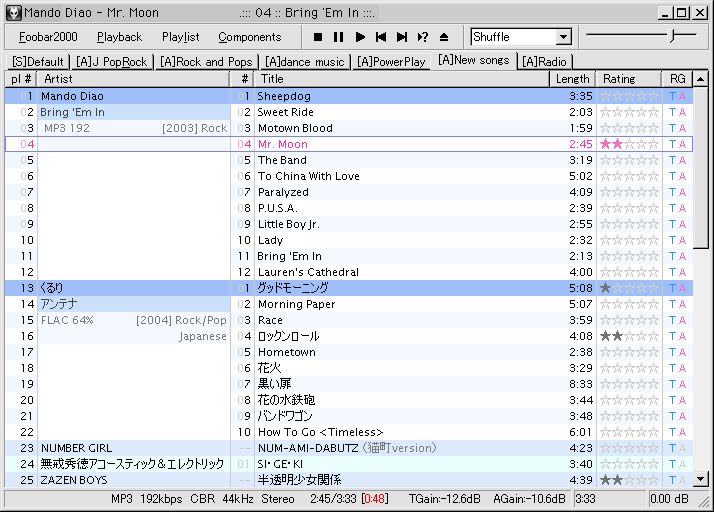Adjust the volume slider knob
This screenshot has height=512, width=714.
673,36
